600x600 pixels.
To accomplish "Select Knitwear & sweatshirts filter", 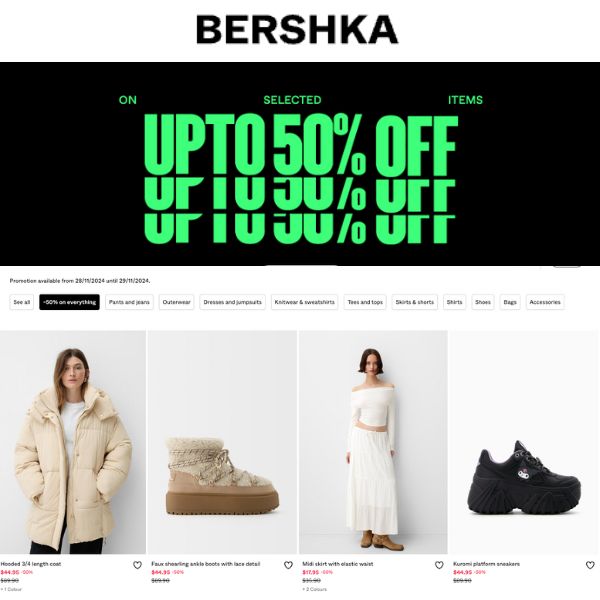I will coord(305,302).
